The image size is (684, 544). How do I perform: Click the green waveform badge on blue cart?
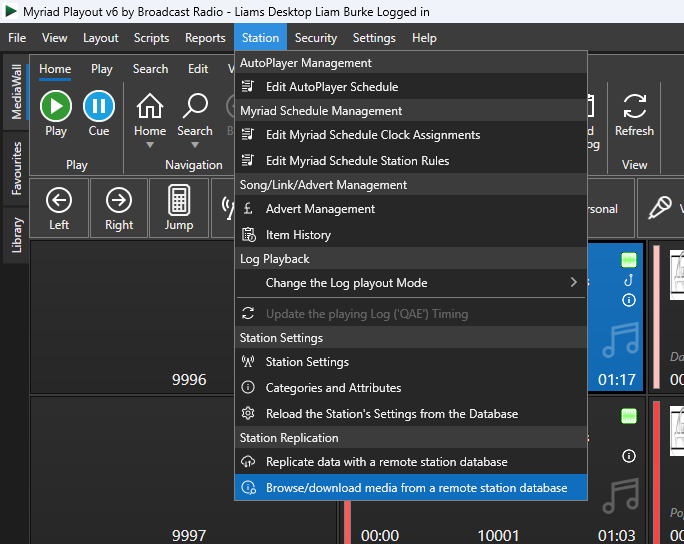click(x=629, y=260)
